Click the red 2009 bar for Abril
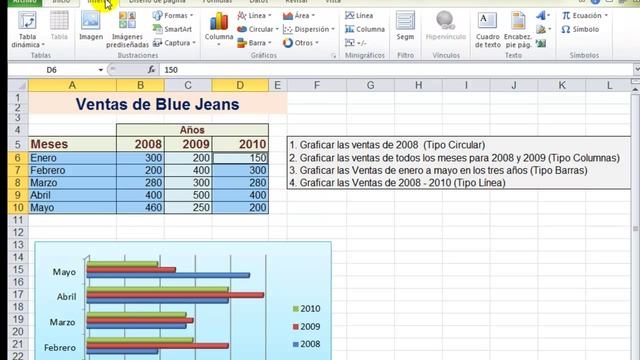This screenshot has width=640, height=360. click(x=176, y=295)
